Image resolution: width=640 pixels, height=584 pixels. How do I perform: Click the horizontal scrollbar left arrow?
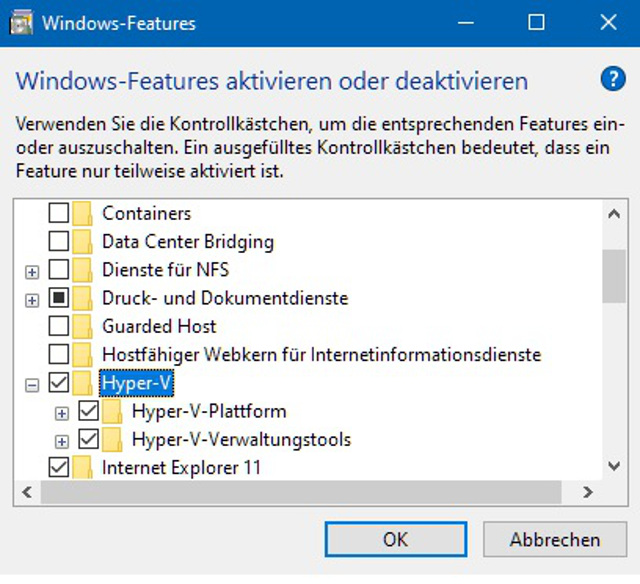27,492
